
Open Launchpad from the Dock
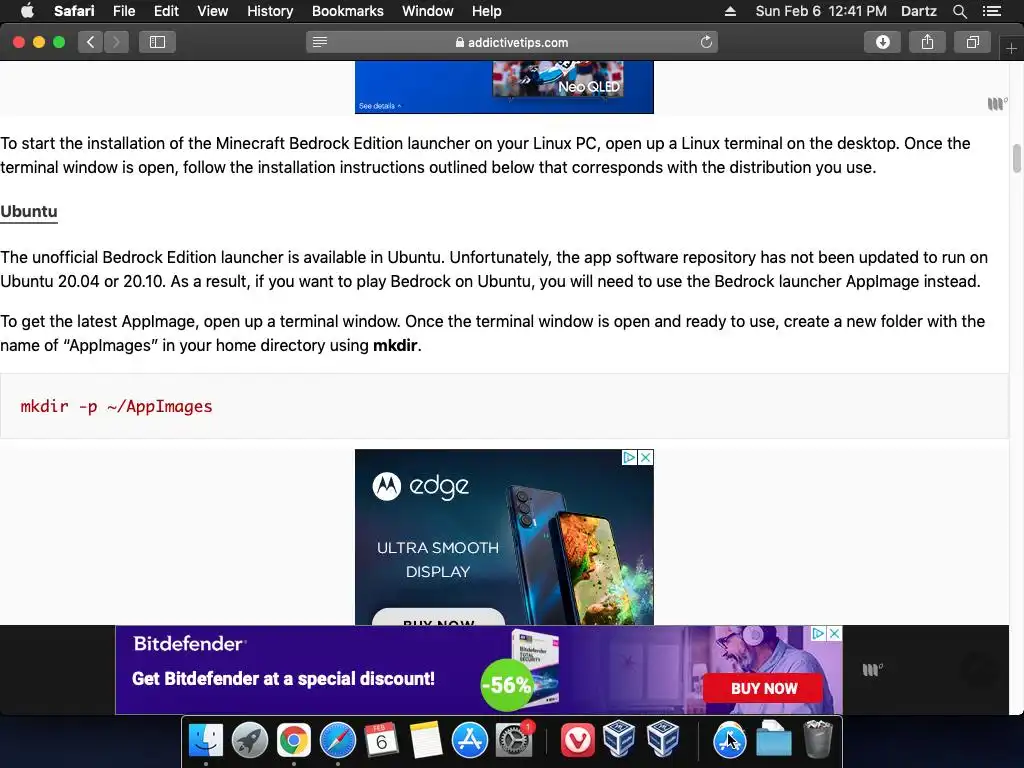coord(249,741)
